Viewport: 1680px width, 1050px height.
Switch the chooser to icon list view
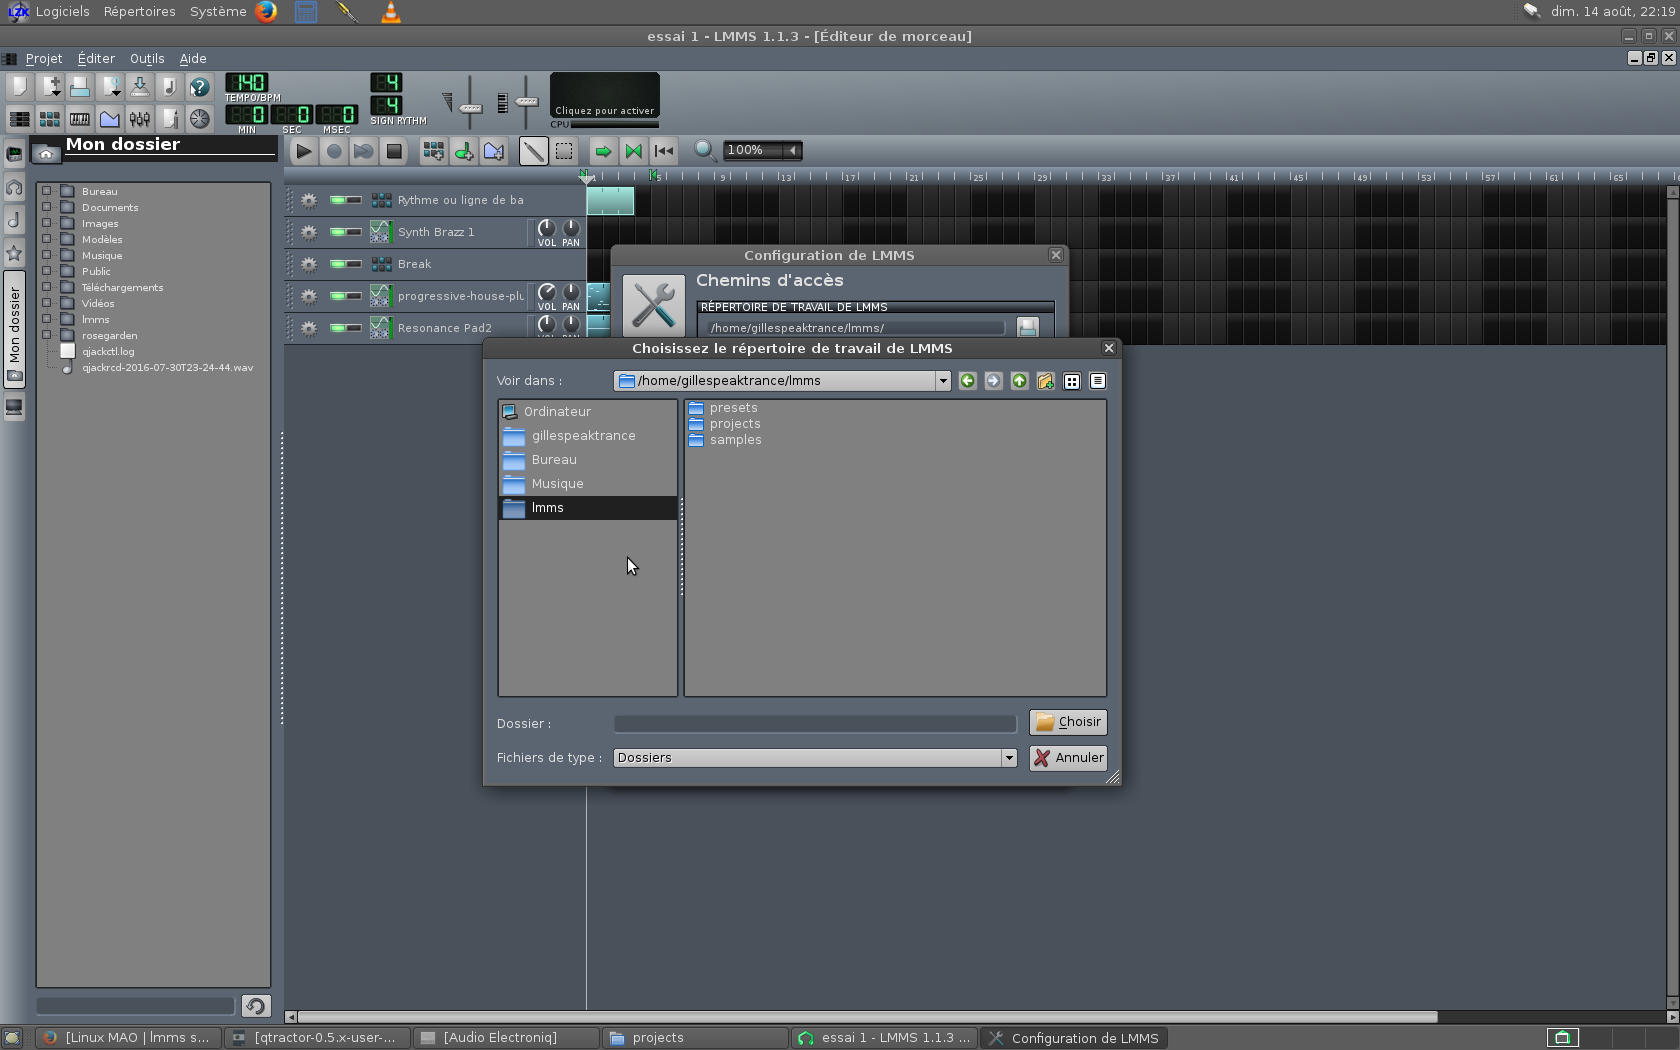1072,381
